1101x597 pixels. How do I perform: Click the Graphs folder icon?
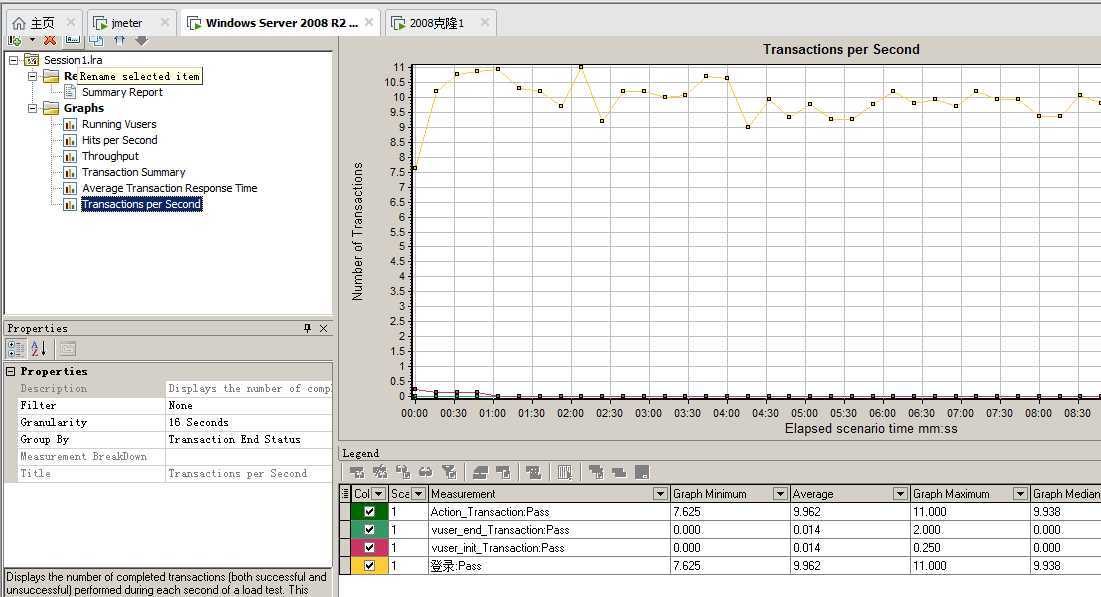[51, 108]
